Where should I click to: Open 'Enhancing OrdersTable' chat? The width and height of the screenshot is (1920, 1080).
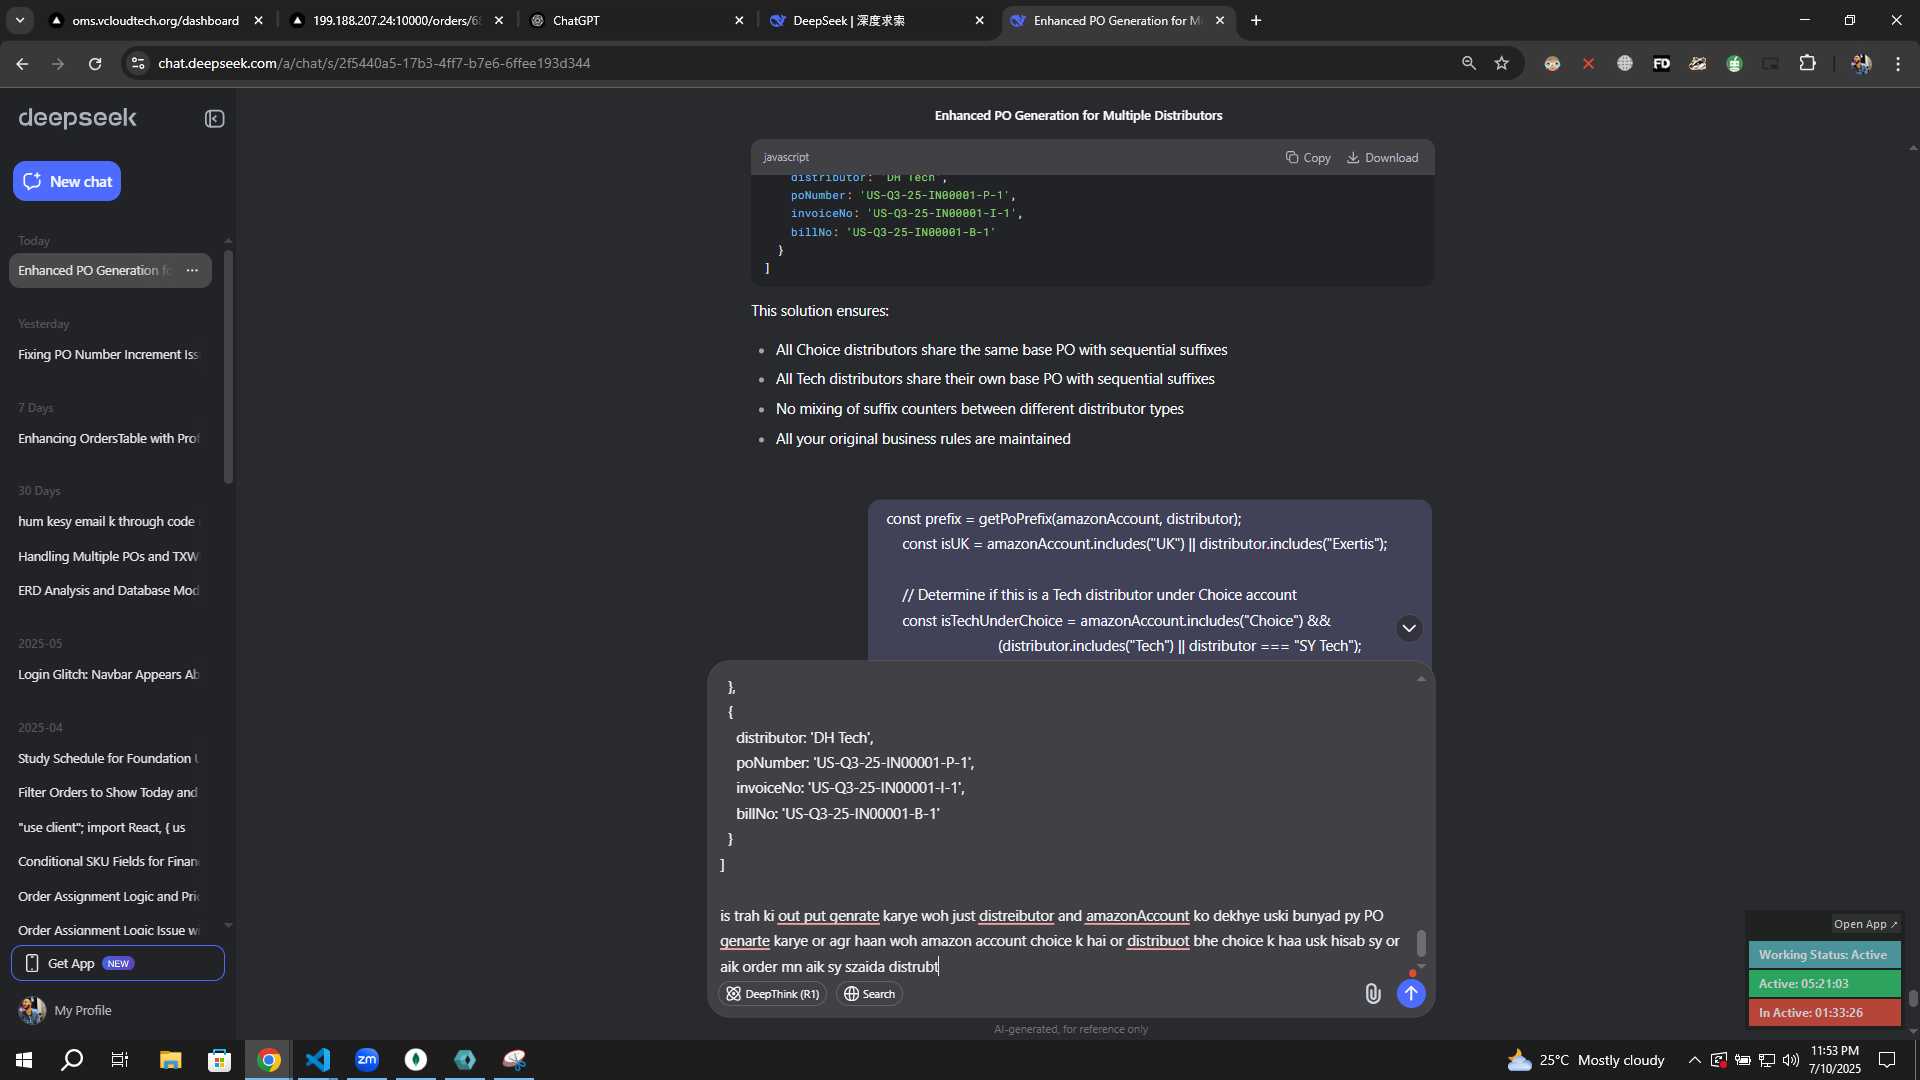108,438
